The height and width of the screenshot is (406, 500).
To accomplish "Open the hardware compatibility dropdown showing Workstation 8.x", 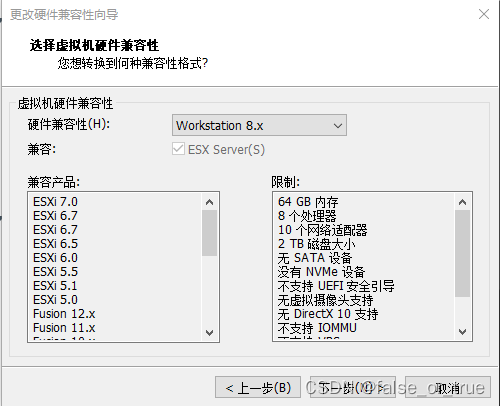I will point(259,125).
